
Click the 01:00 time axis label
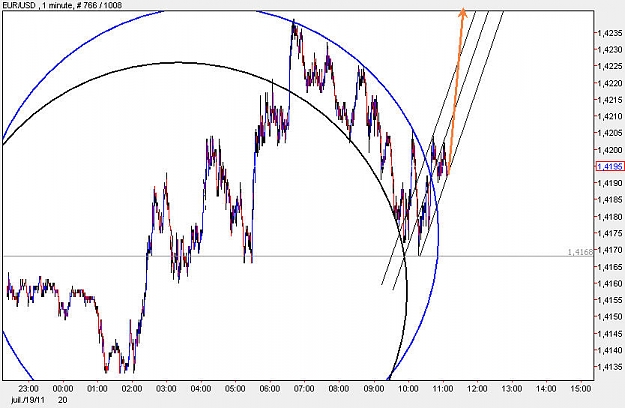[x=97, y=388]
